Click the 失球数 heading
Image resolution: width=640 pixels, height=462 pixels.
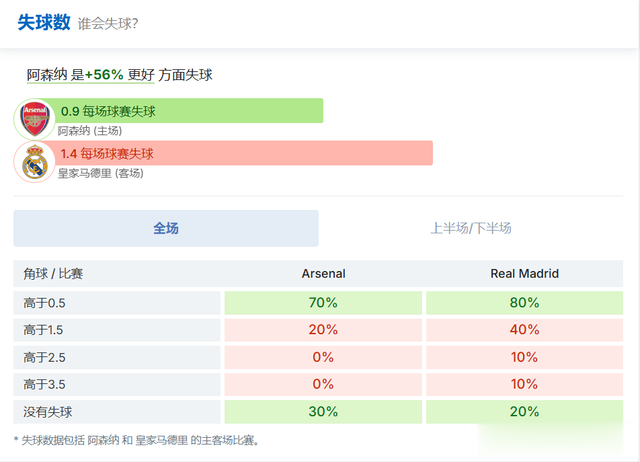click(x=43, y=23)
